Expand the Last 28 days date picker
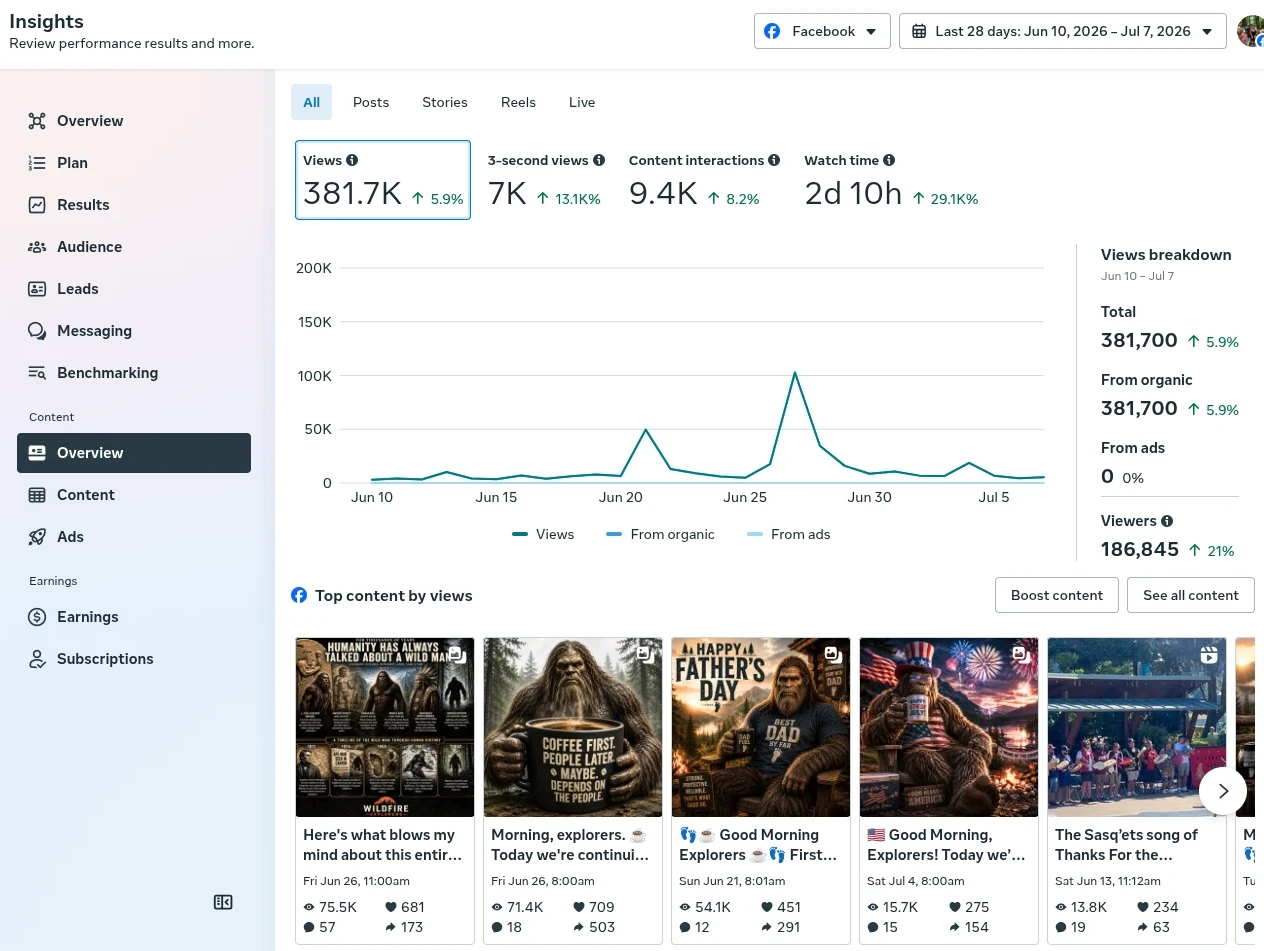 coord(1062,31)
